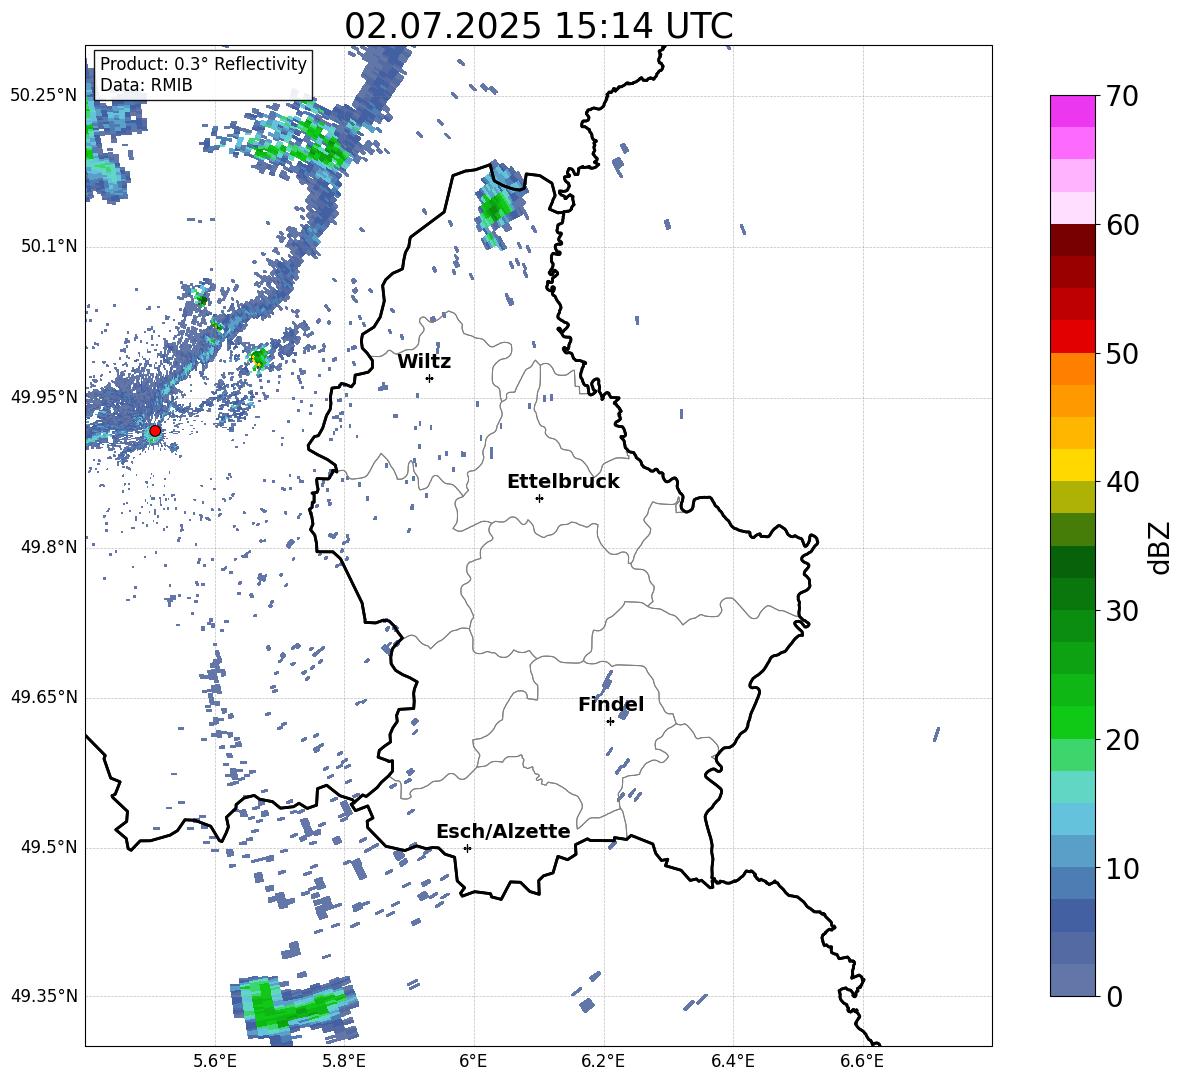1184x1081 pixels.
Task: Click the 6°E longitude label
Action: point(473,1061)
